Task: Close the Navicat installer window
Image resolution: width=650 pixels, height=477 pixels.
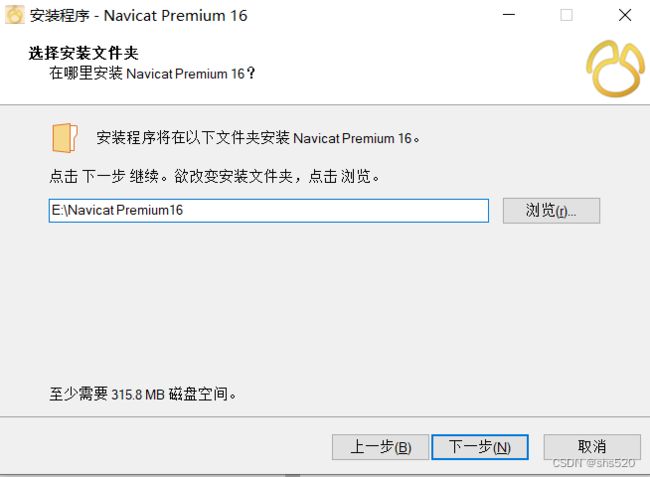Action: (625, 15)
